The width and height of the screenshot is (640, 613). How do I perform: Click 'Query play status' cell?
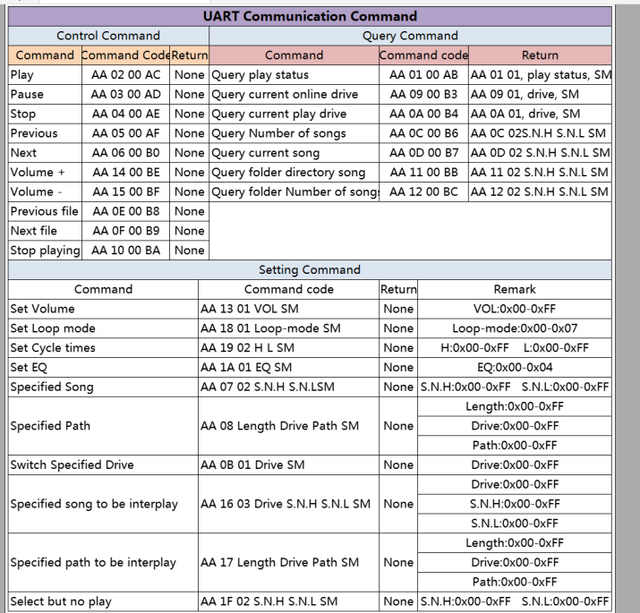click(294, 75)
